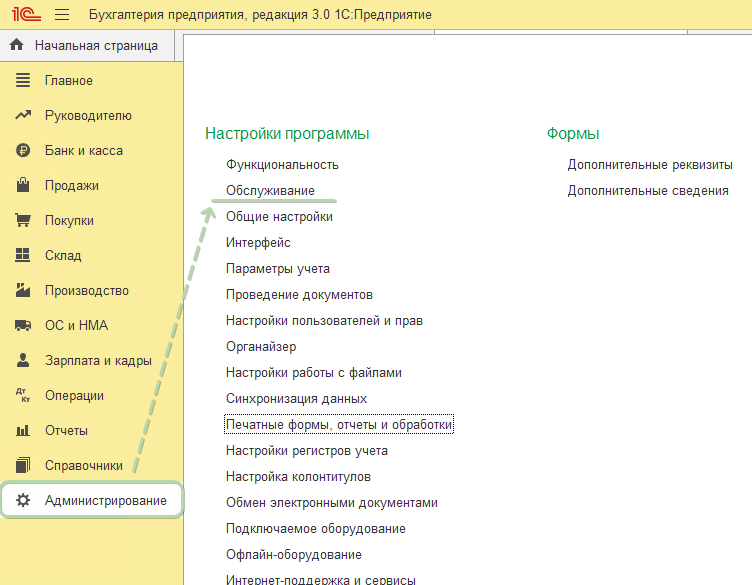Open Печатные формы, отчеты и обработки
Image resolution: width=752 pixels, height=585 pixels.
[339, 424]
